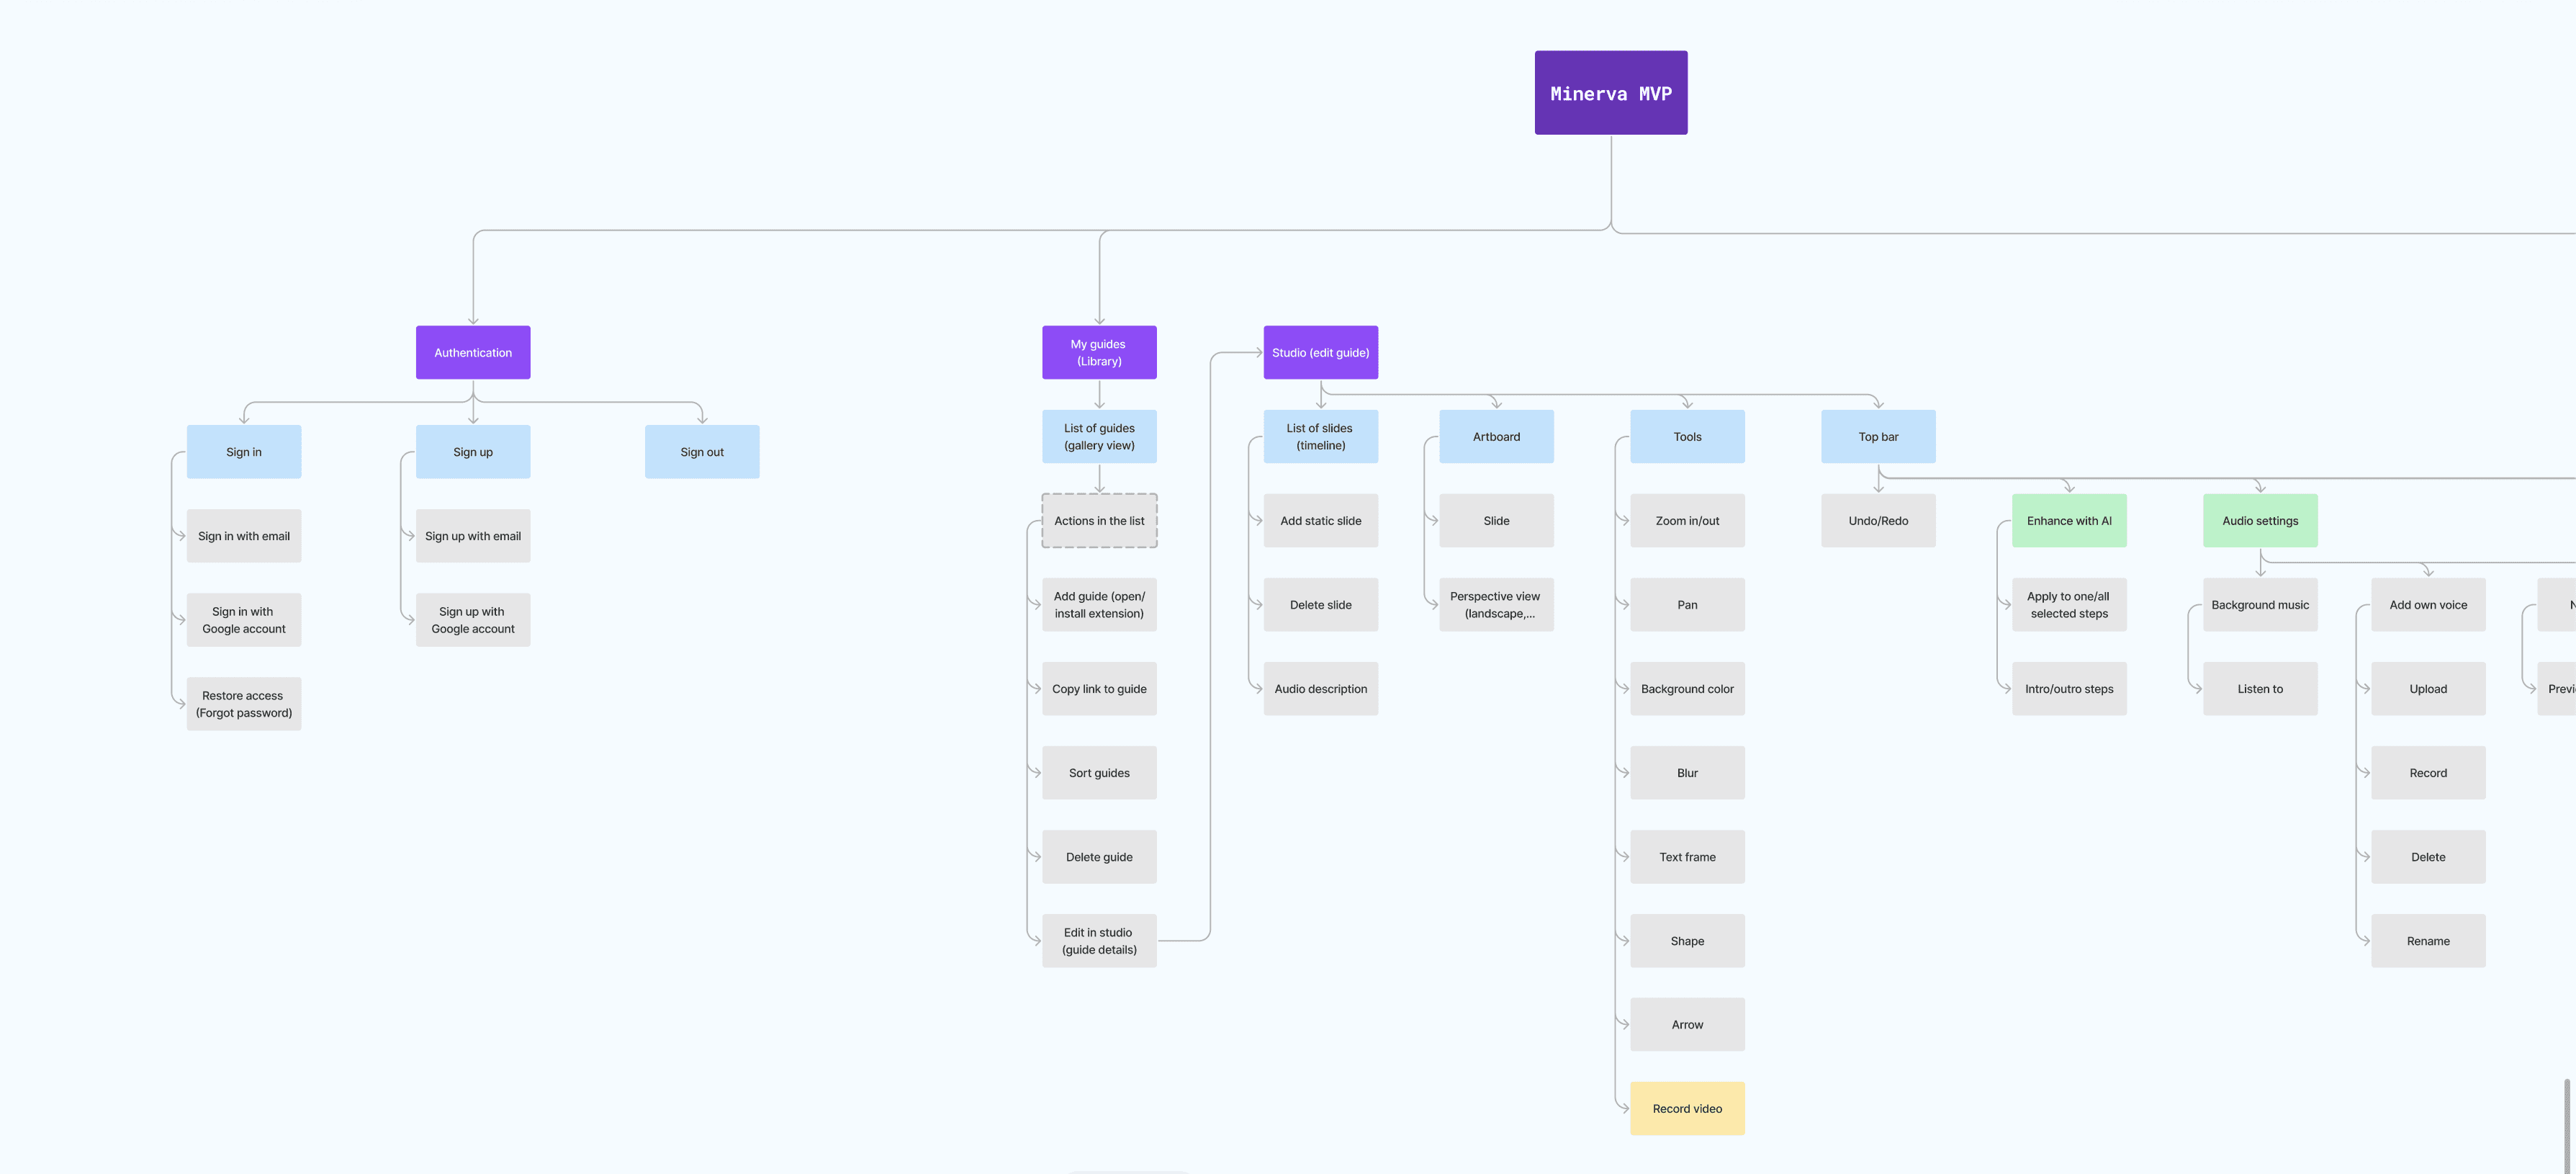Click the Sign out node
The height and width of the screenshot is (1174, 2576).
point(701,452)
